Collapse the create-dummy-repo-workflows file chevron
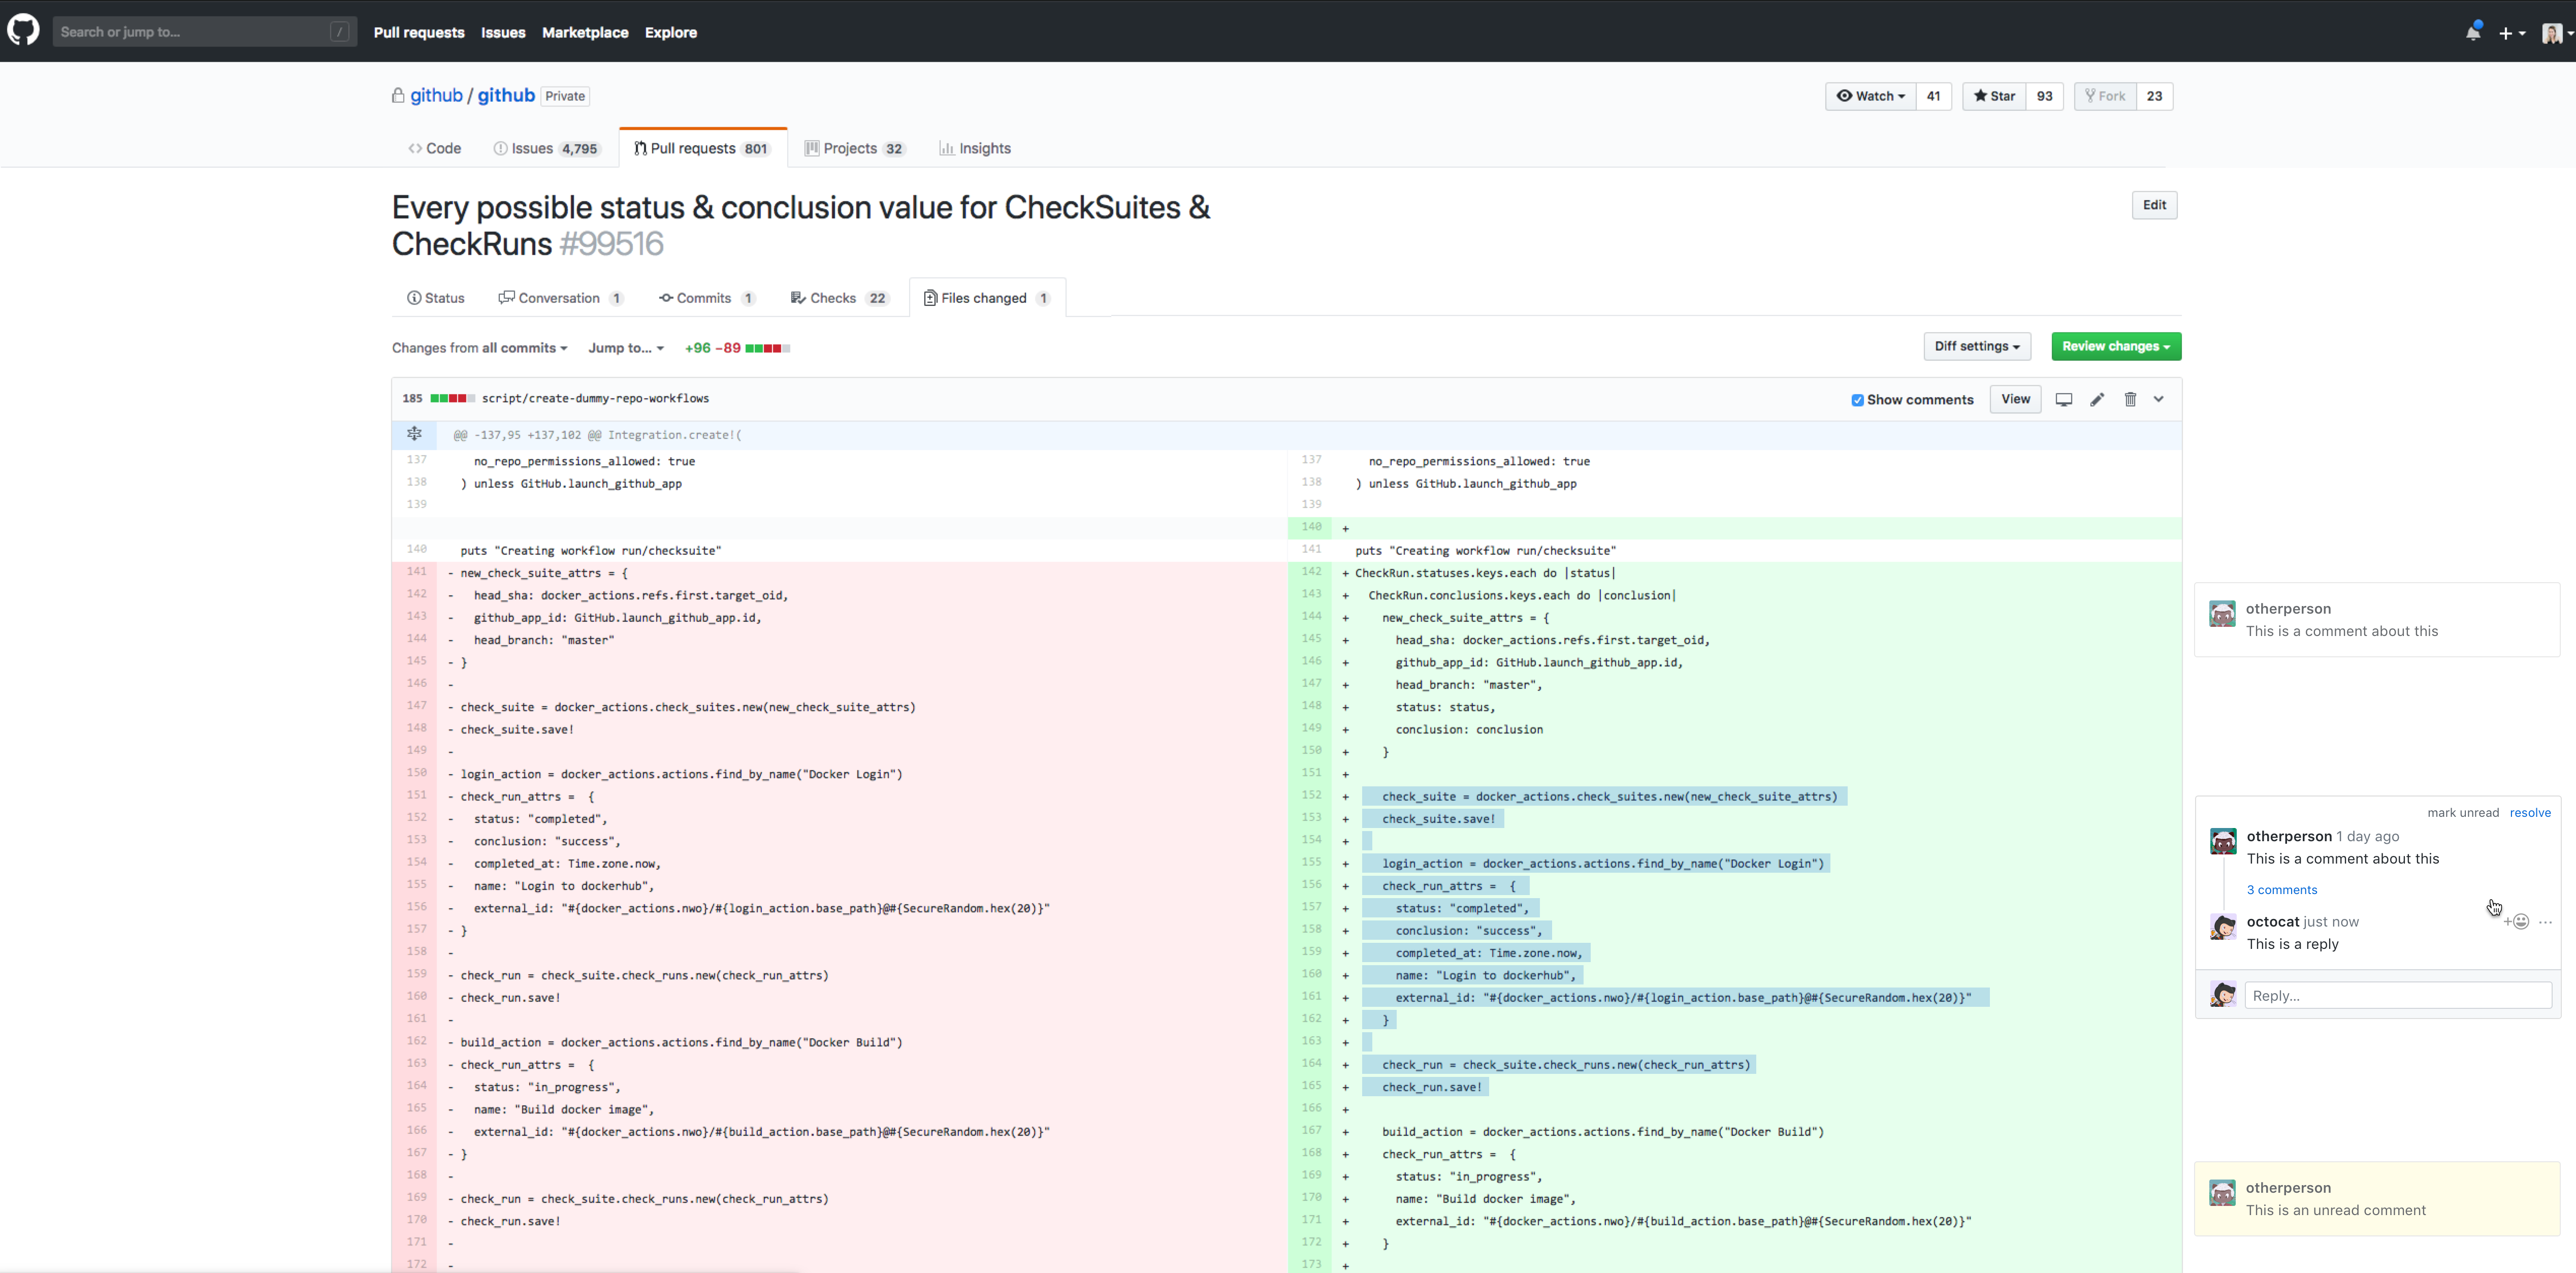The height and width of the screenshot is (1273, 2576). [x=2159, y=399]
